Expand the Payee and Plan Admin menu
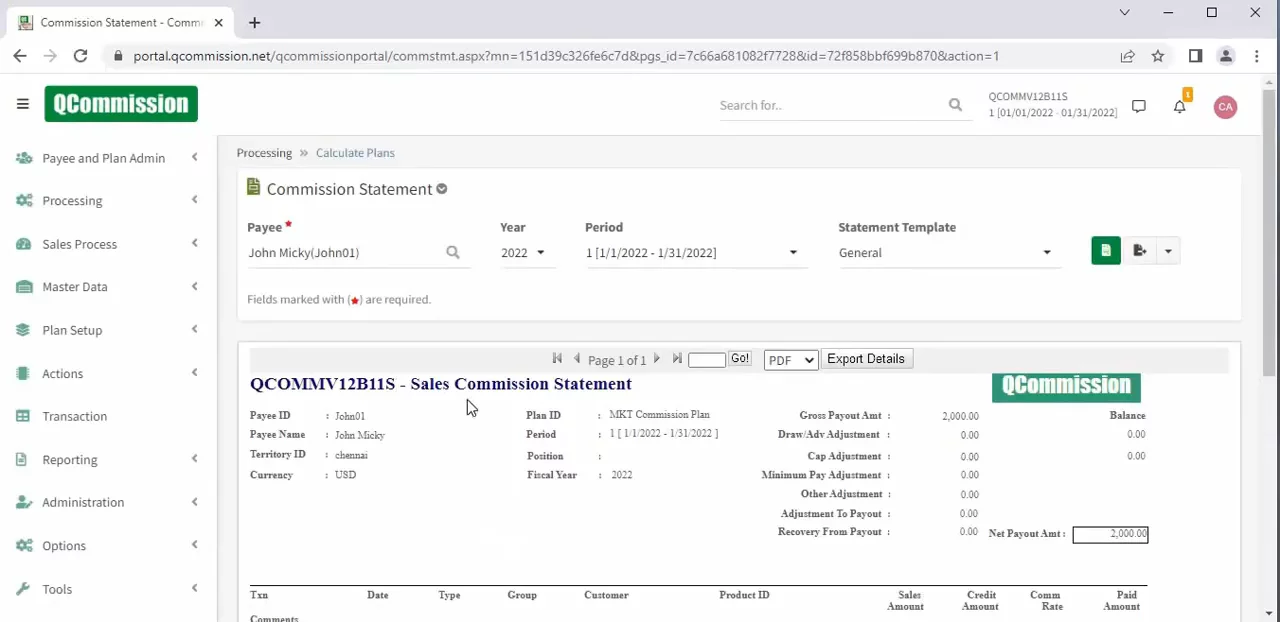Screen dimensions: 1280x622 (103, 158)
